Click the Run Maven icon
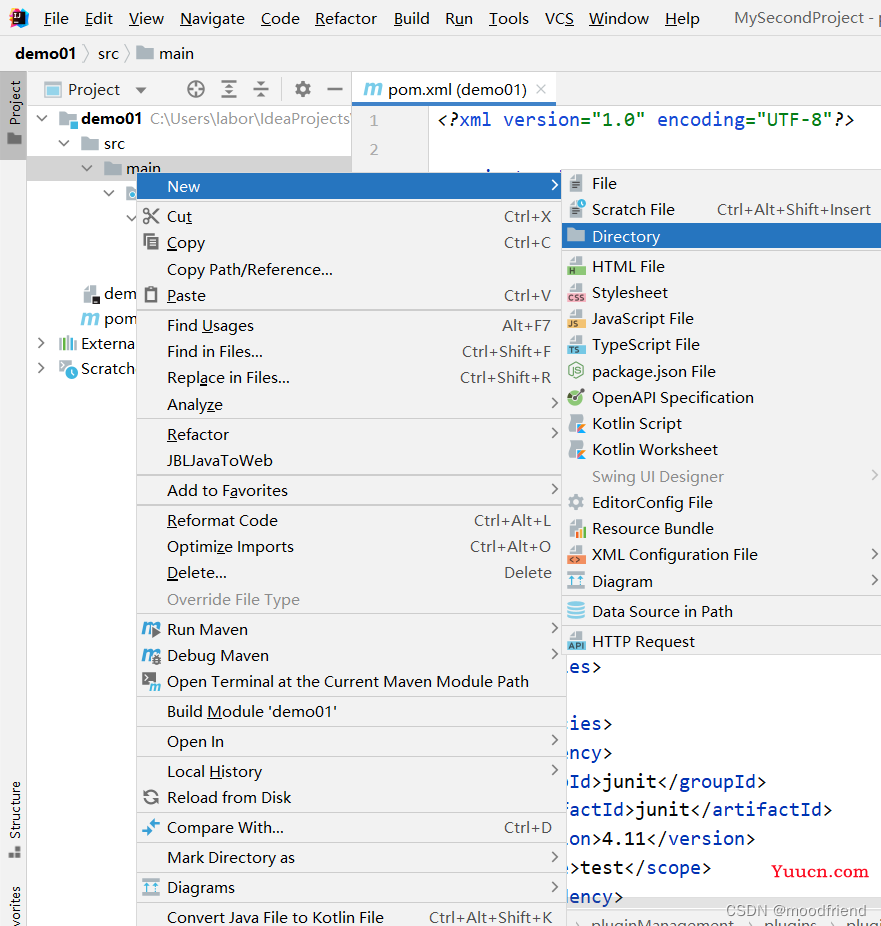This screenshot has width=881, height=926. pyautogui.click(x=151, y=629)
